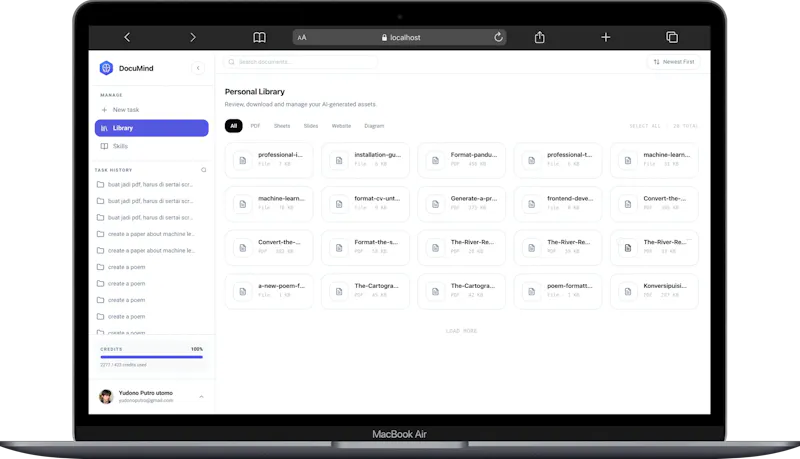Expand the user account menu chevron
Image resolution: width=800 pixels, height=459 pixels.
point(202,396)
